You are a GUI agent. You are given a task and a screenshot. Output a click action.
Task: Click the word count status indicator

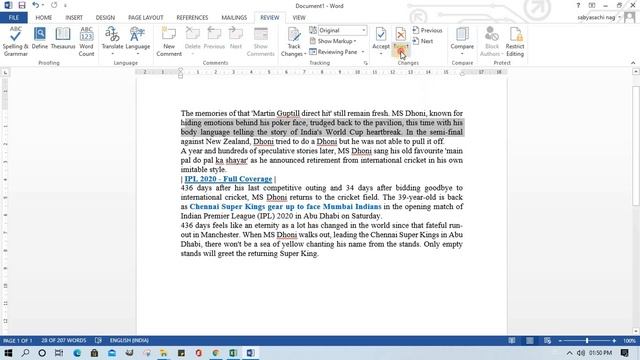point(64,340)
